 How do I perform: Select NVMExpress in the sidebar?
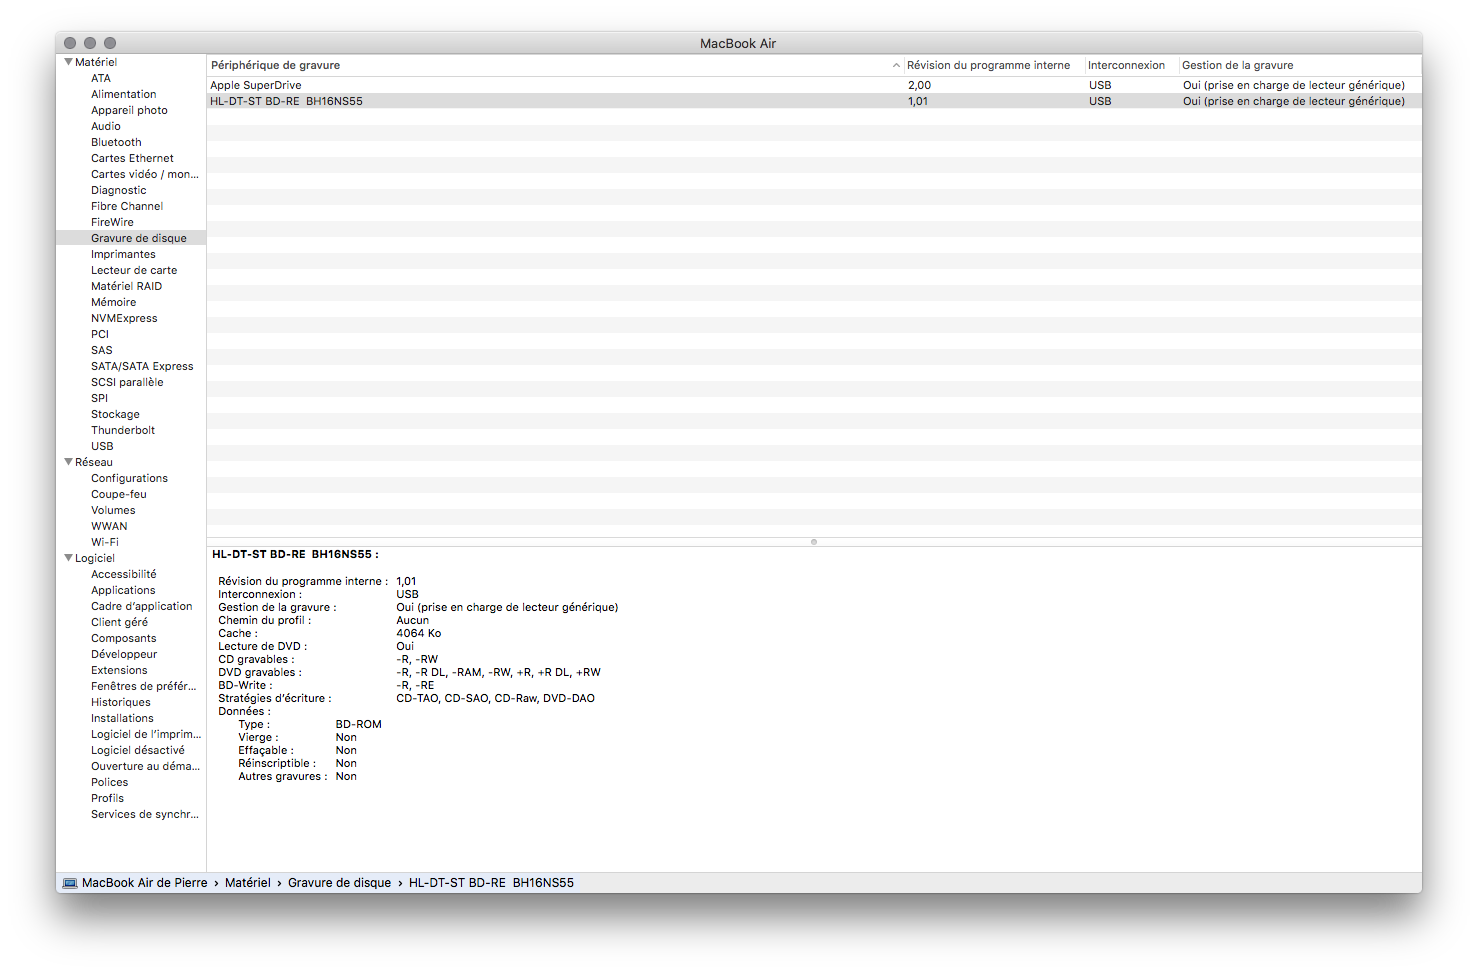point(124,318)
